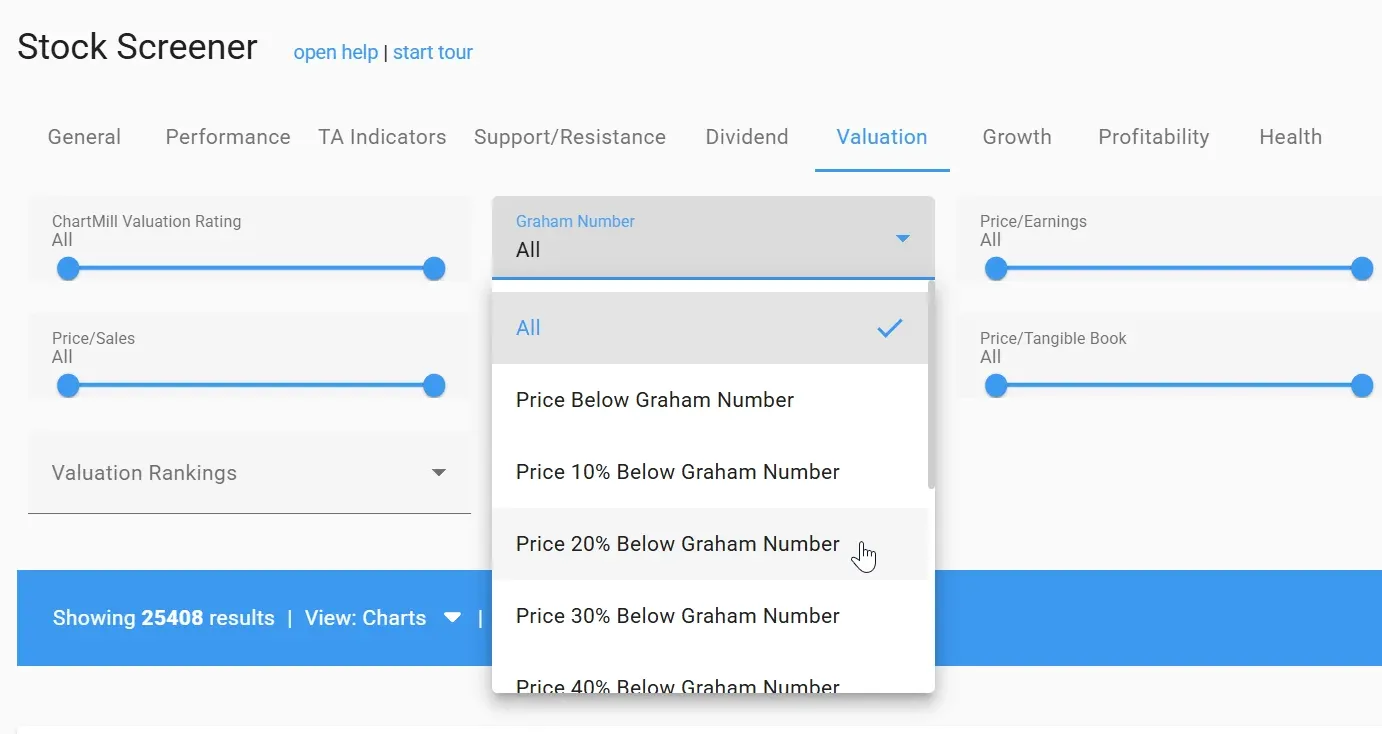This screenshot has height=734, width=1382.
Task: Click the checkmark next to All option
Action: [x=889, y=327]
